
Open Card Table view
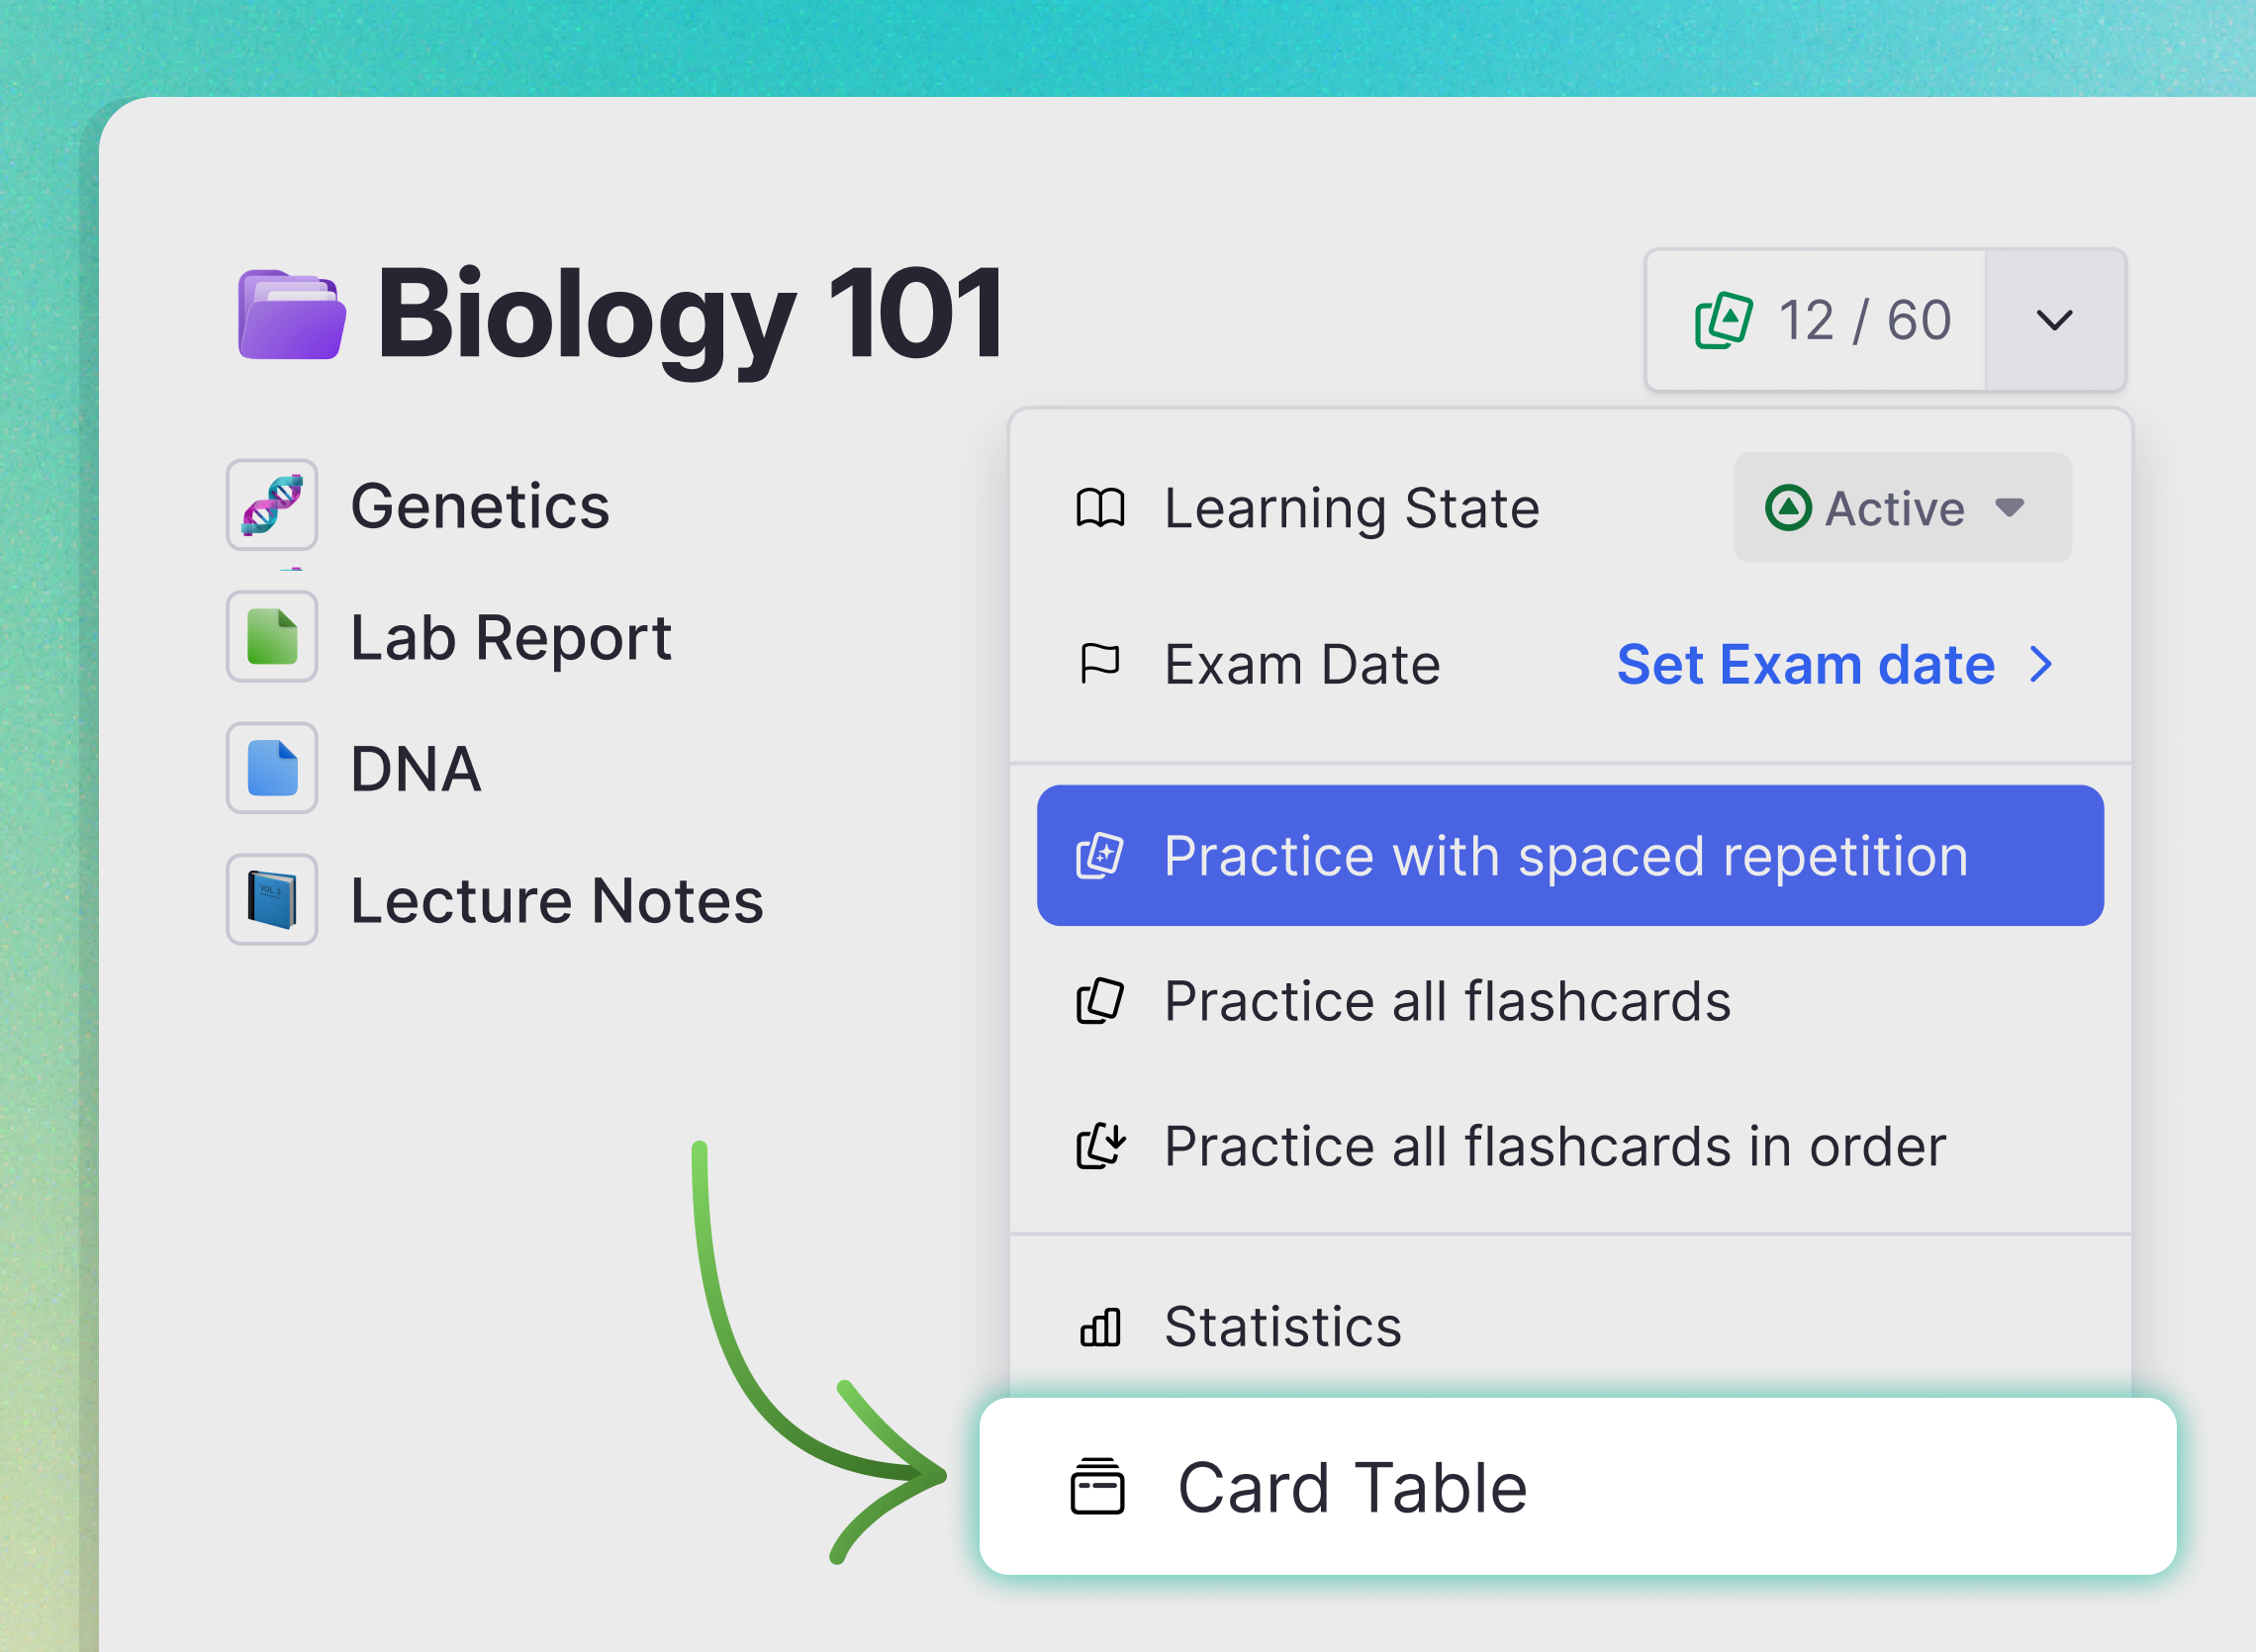point(1352,1486)
